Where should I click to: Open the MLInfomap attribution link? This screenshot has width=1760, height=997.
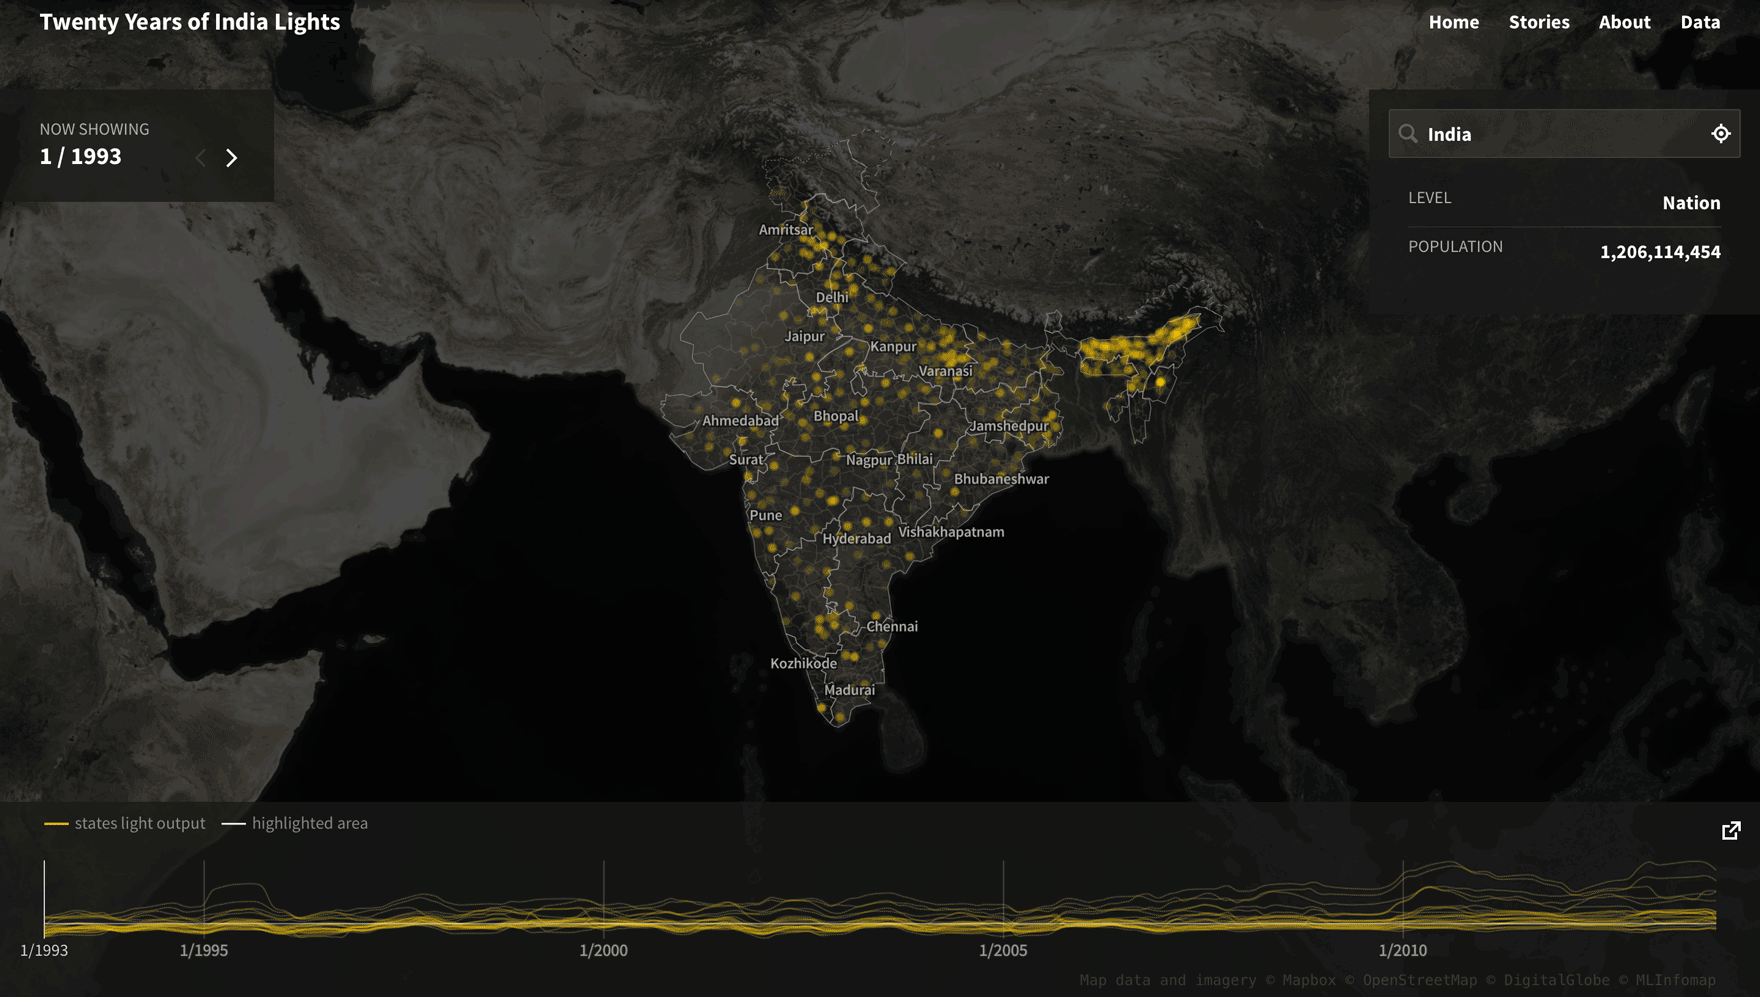click(x=1676, y=980)
